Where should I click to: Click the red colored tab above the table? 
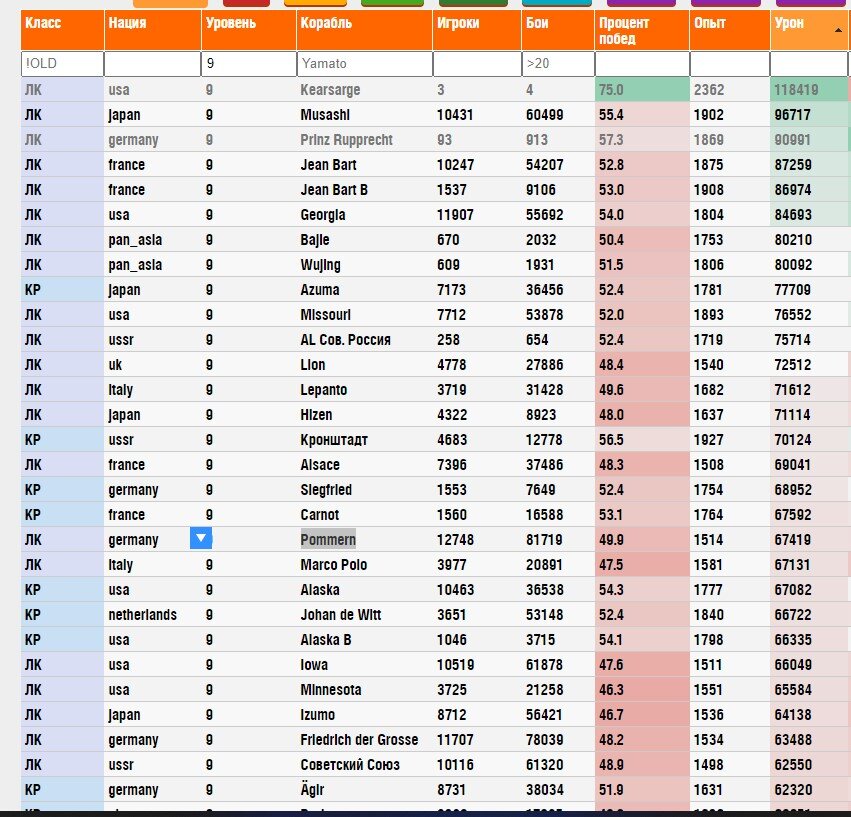246,3
